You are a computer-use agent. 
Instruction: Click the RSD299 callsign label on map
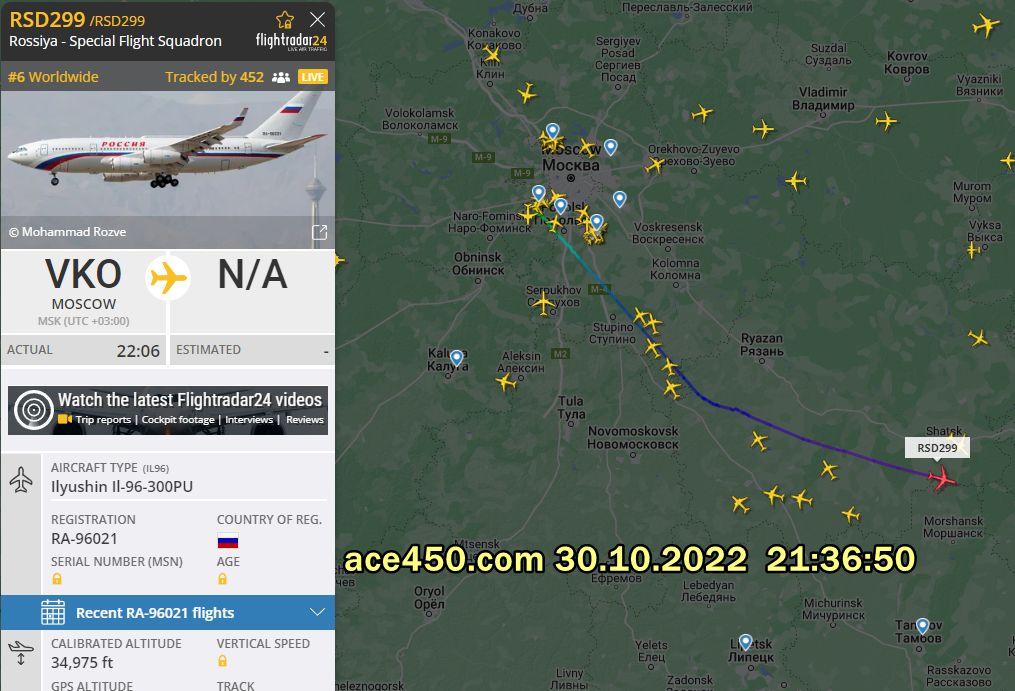point(937,447)
